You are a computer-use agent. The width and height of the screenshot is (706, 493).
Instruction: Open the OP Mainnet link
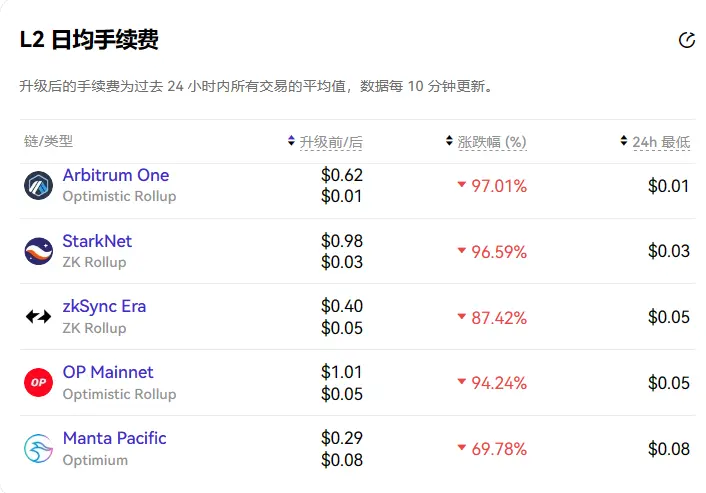108,372
